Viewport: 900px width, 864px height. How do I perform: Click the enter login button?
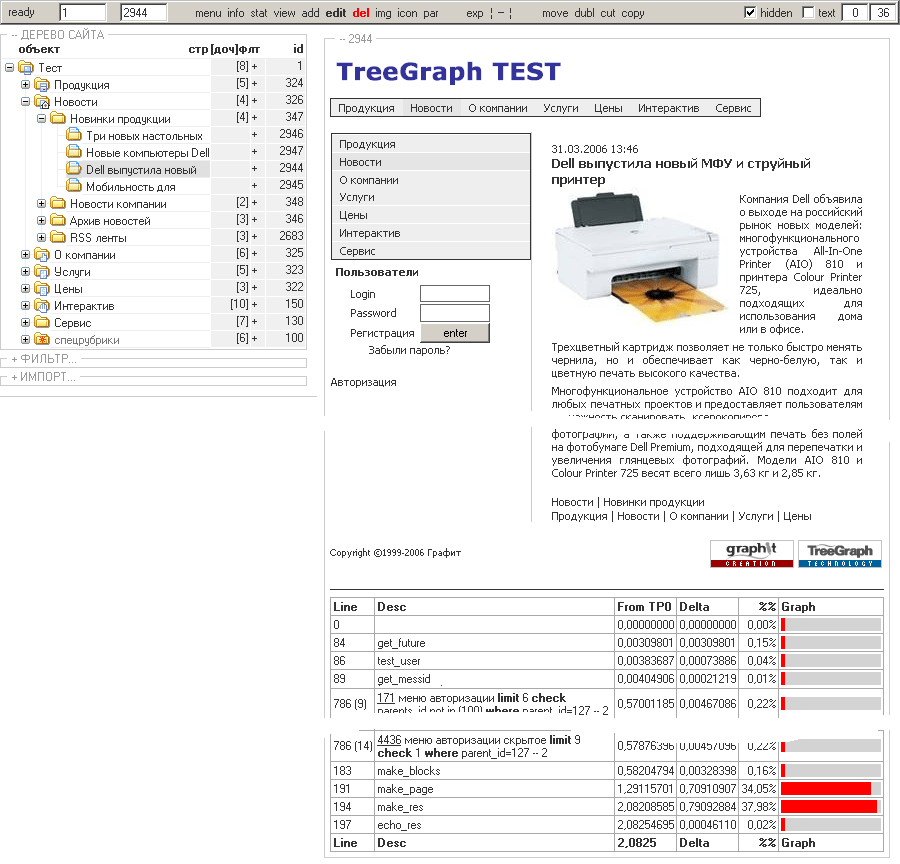(x=455, y=333)
